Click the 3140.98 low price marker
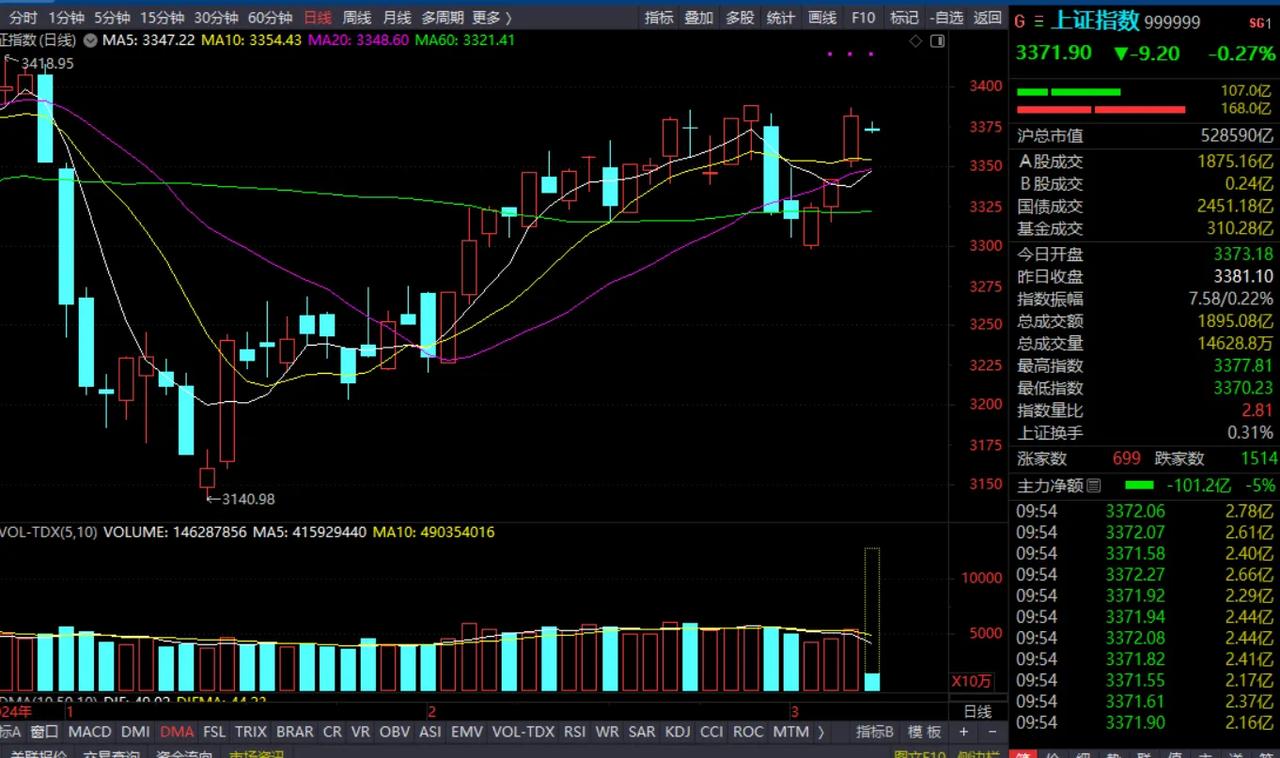This screenshot has height=758, width=1280. tap(241, 499)
